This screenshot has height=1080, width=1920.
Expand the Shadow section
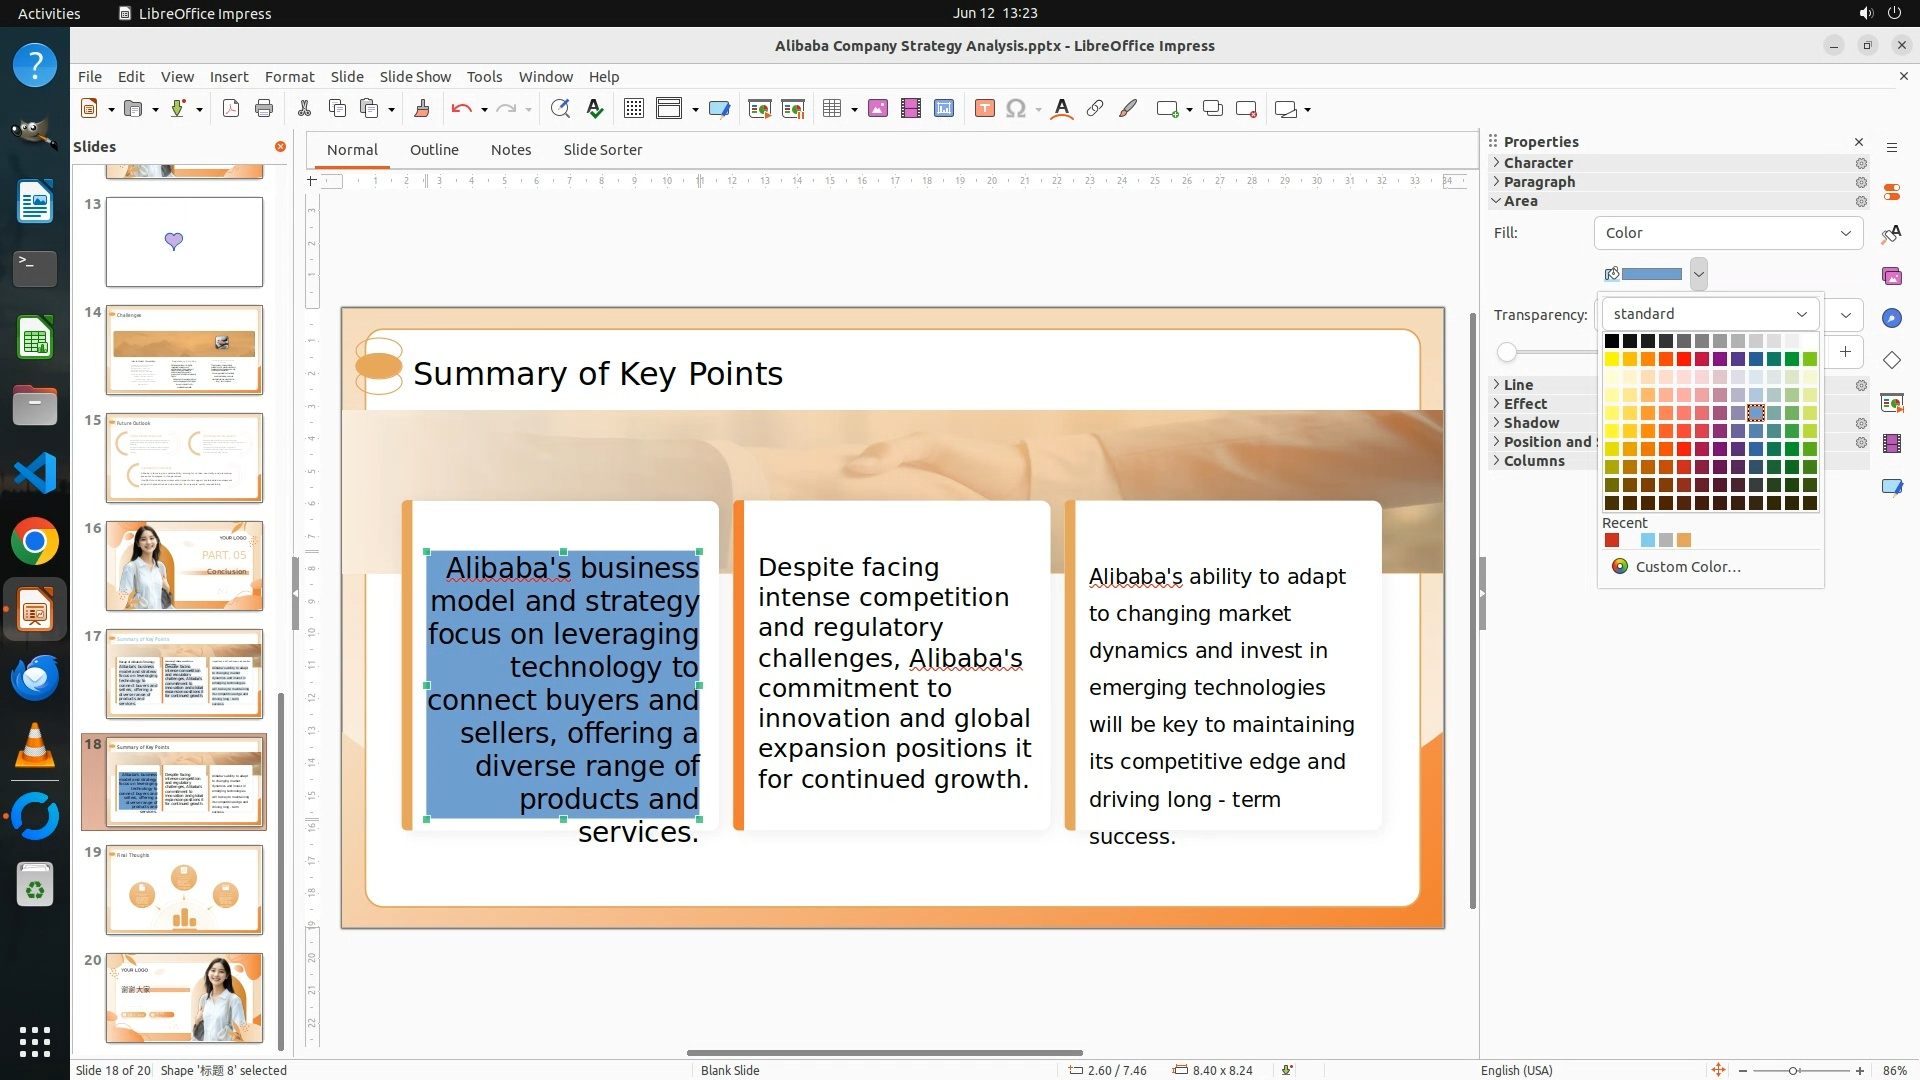pyautogui.click(x=1531, y=423)
